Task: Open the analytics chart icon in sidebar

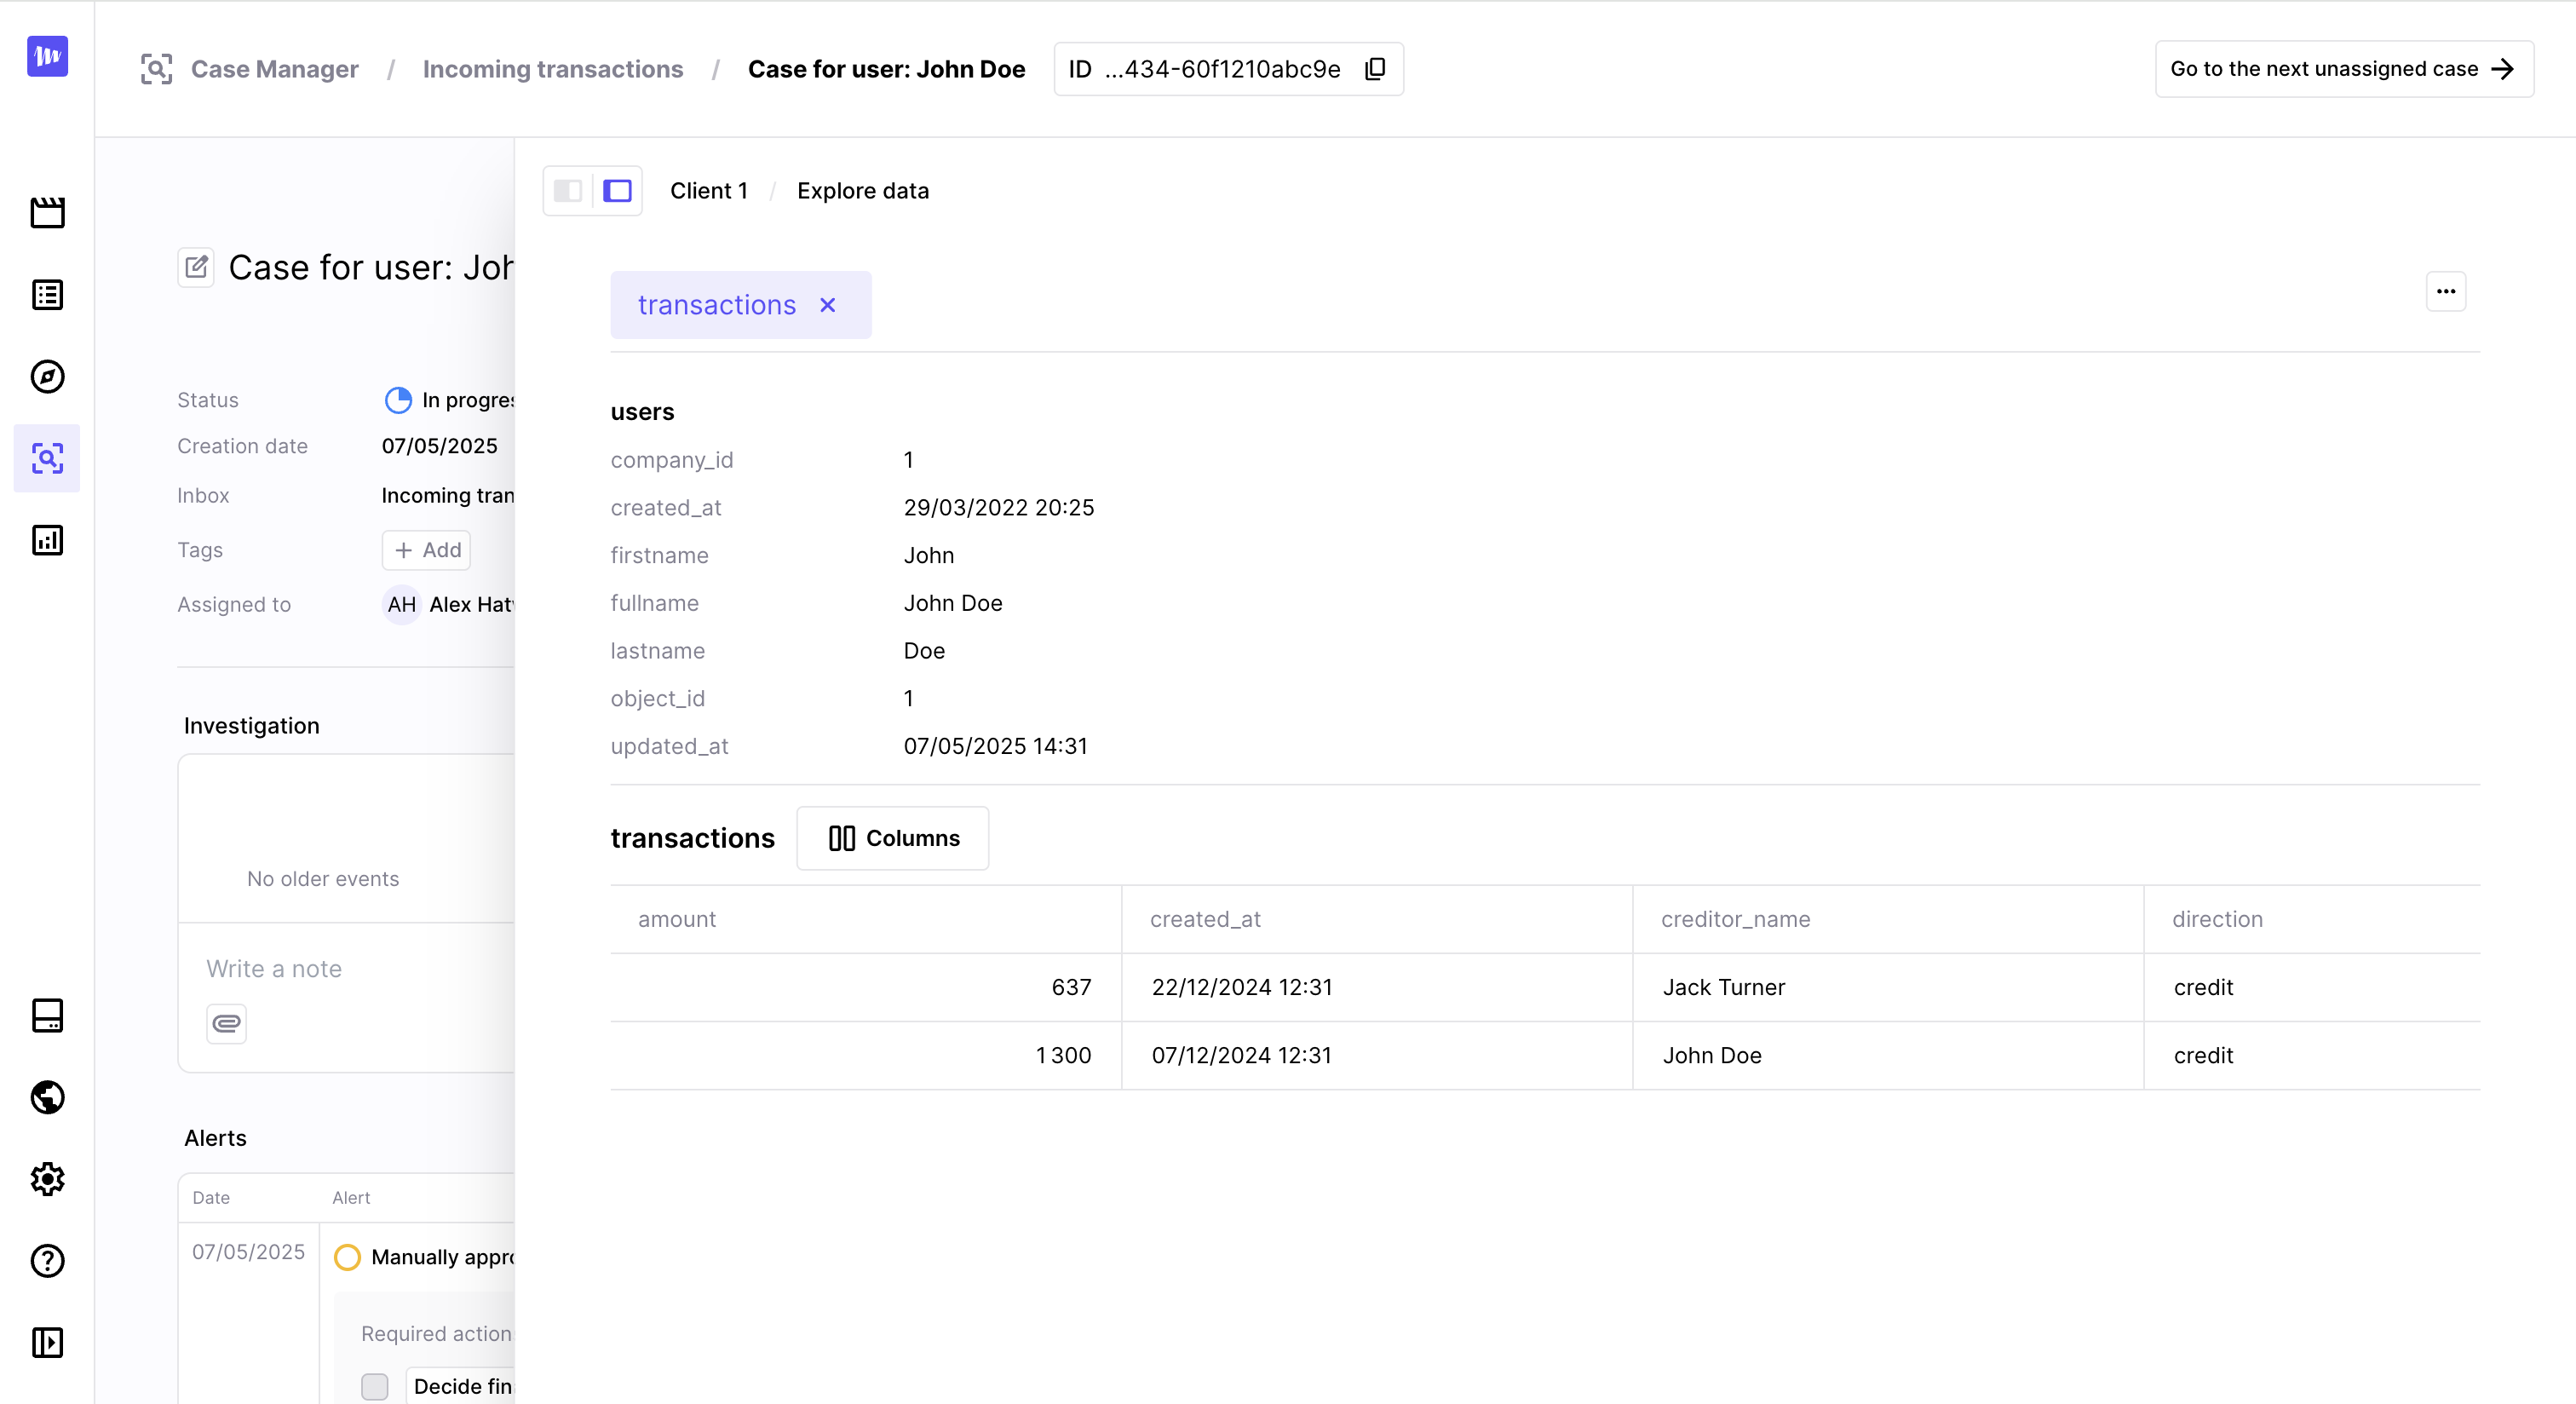Action: [47, 540]
